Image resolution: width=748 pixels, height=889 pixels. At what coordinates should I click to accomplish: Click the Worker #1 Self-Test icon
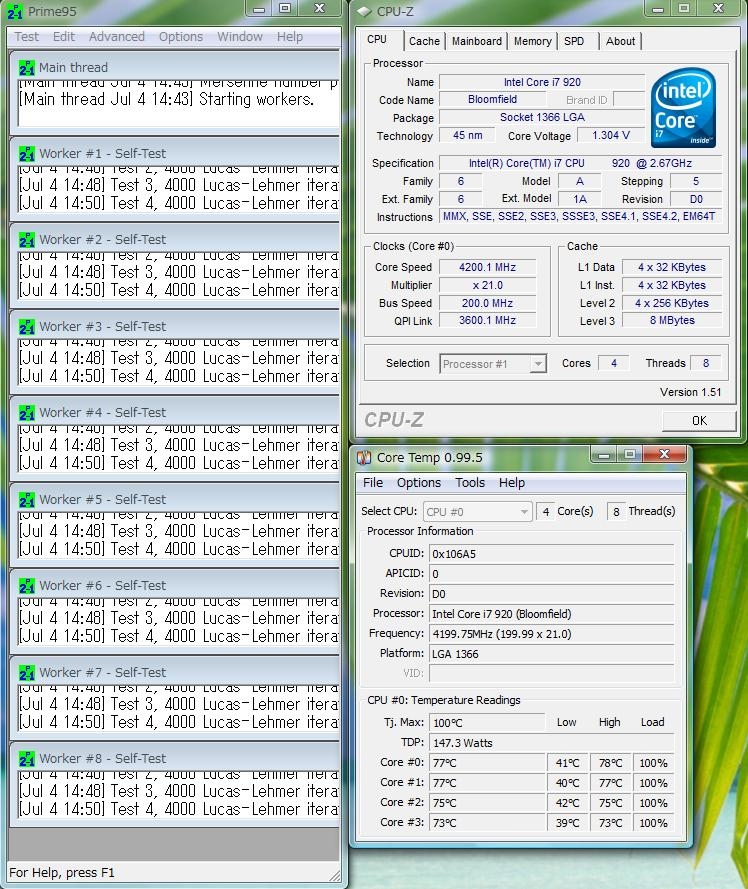(x=27, y=154)
